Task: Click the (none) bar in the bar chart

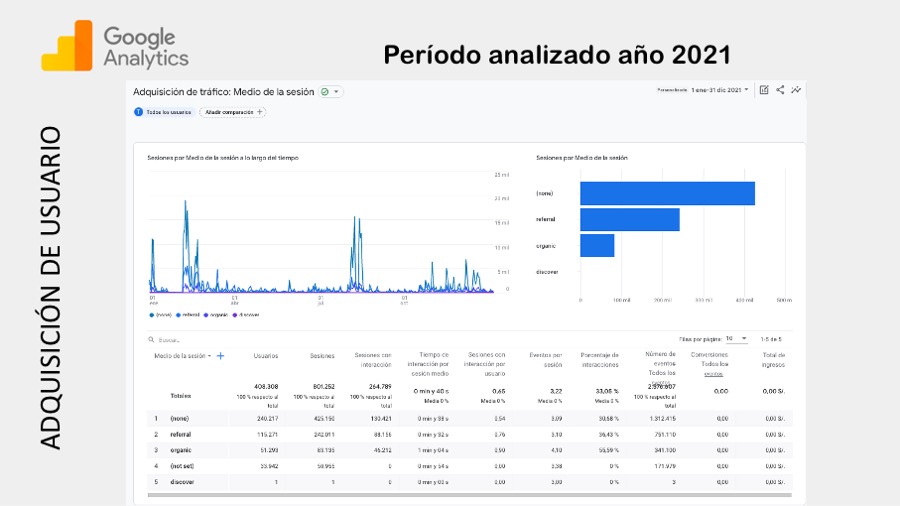Action: [667, 193]
